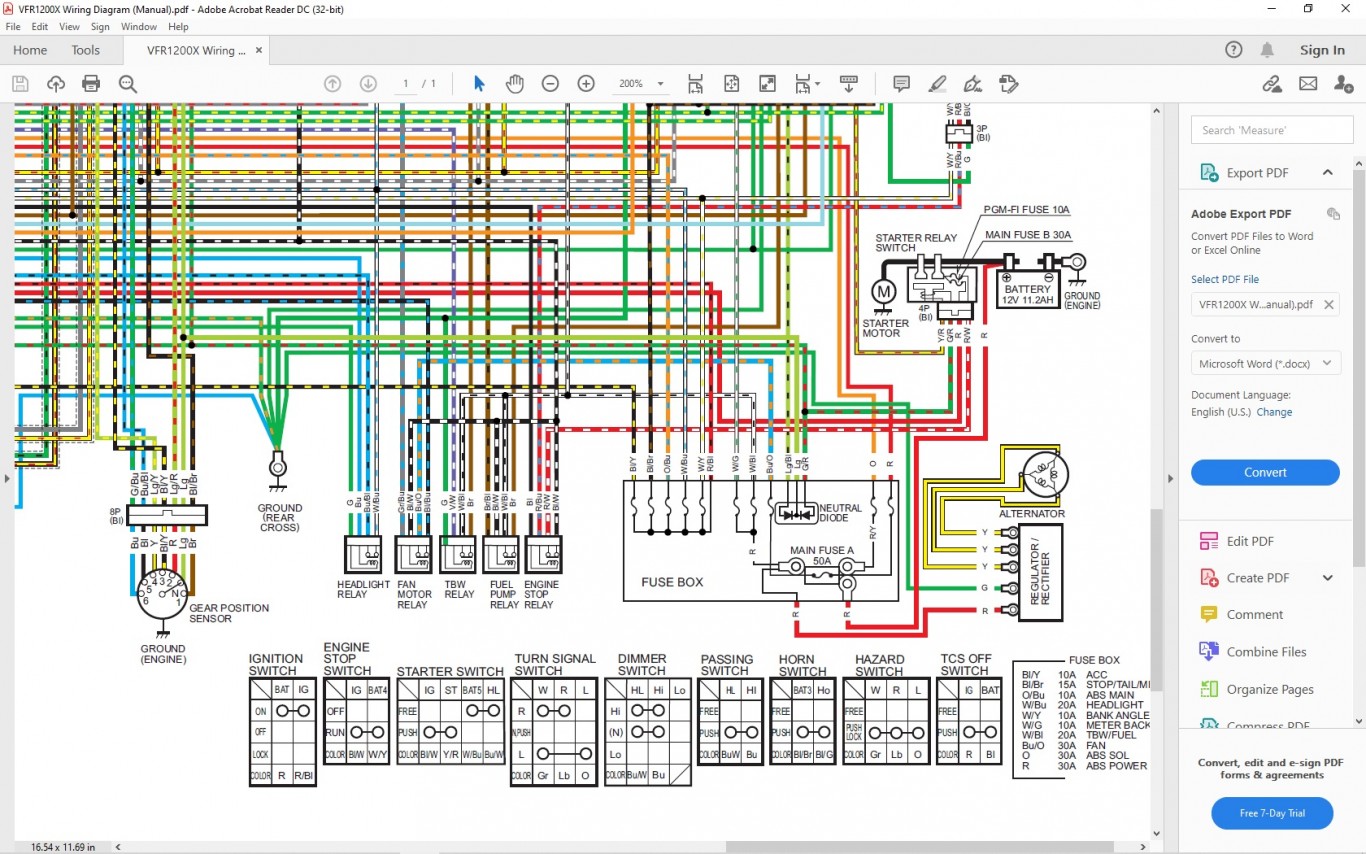
Task: Zoom in with the plus icon
Action: tap(586, 84)
